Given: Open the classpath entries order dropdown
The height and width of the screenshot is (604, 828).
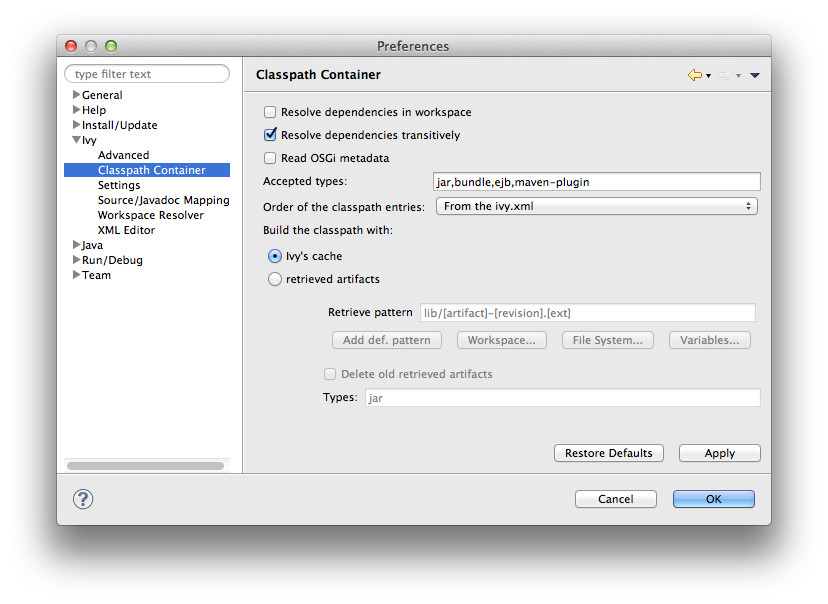Looking at the screenshot, I should point(596,206).
